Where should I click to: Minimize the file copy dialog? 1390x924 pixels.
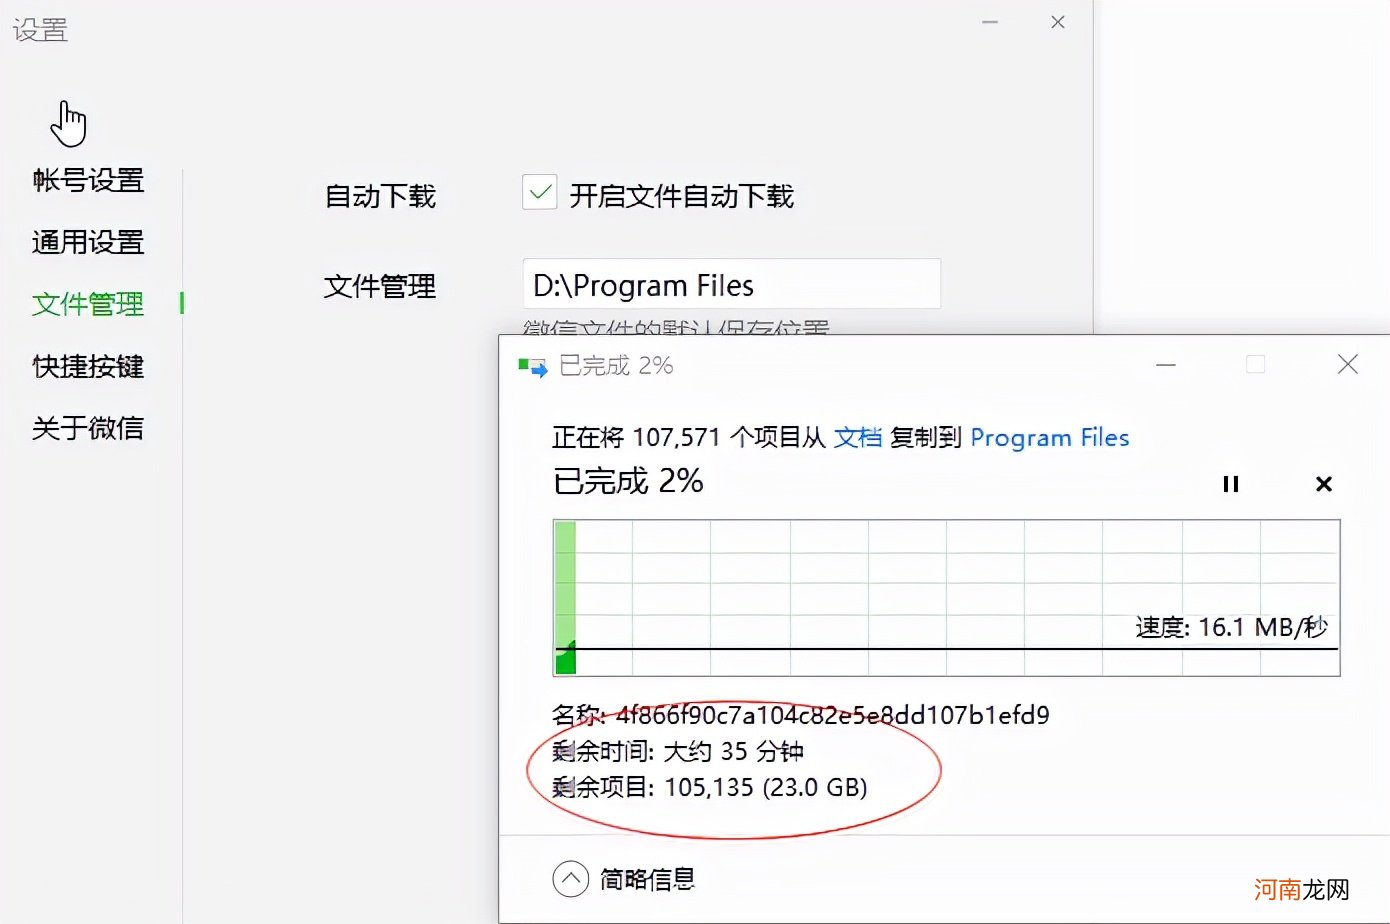(1166, 365)
